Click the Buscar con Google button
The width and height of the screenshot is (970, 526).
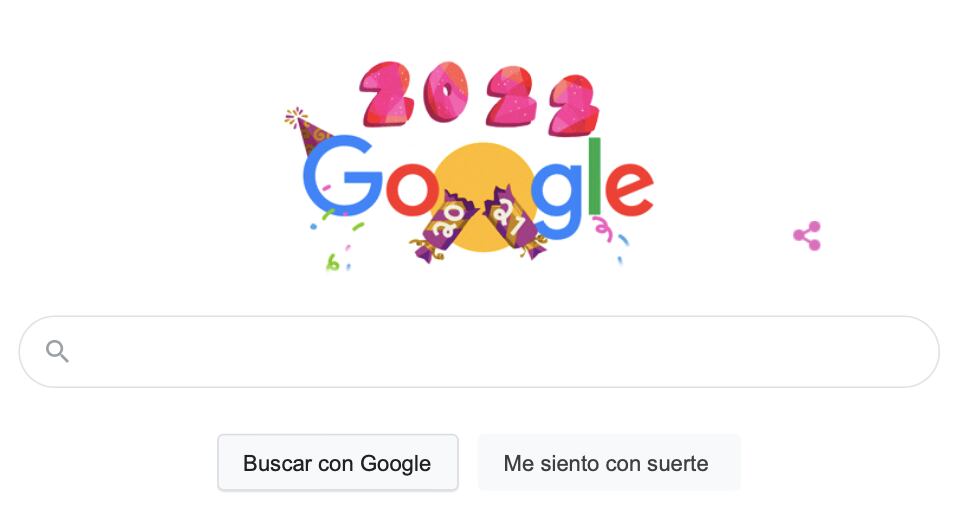(338, 463)
